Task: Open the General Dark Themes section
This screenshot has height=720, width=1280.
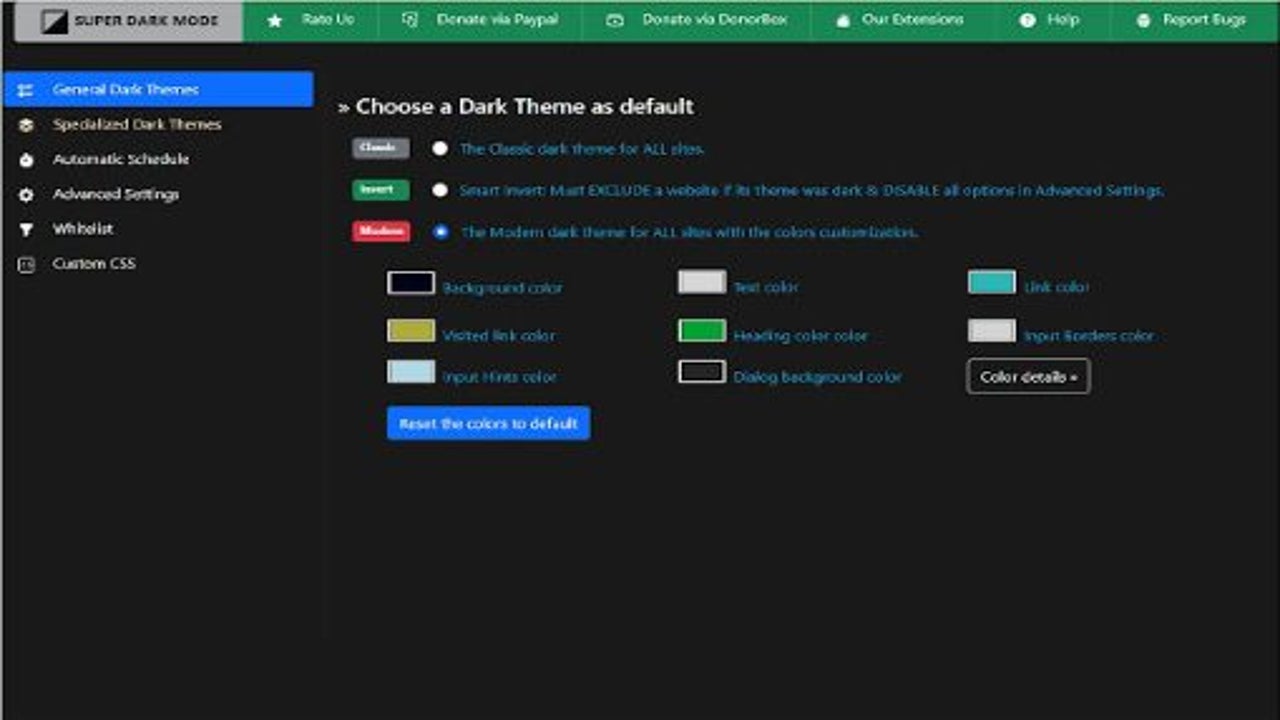Action: point(158,89)
